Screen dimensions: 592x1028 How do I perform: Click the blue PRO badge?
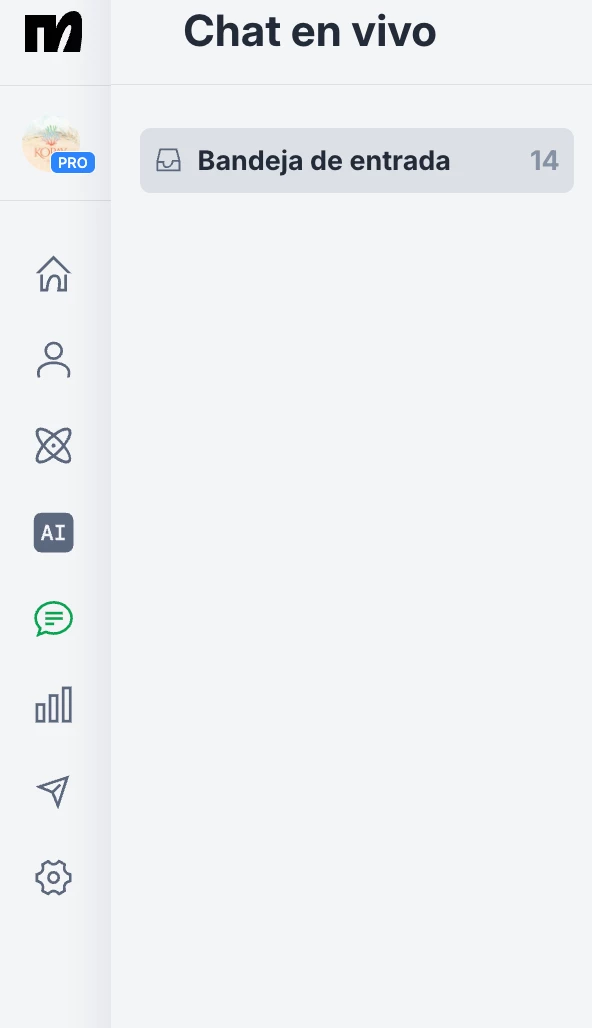tap(73, 163)
